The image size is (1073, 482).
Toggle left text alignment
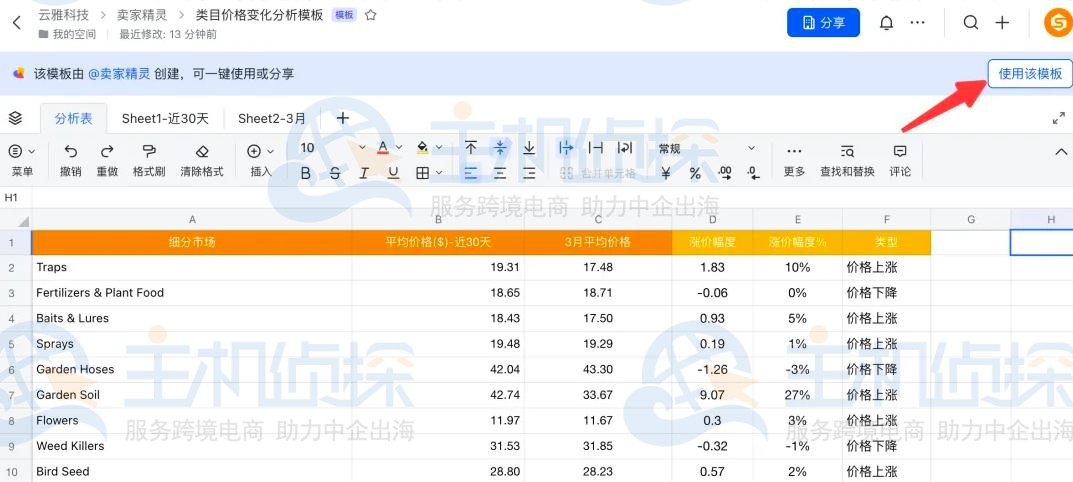[471, 173]
